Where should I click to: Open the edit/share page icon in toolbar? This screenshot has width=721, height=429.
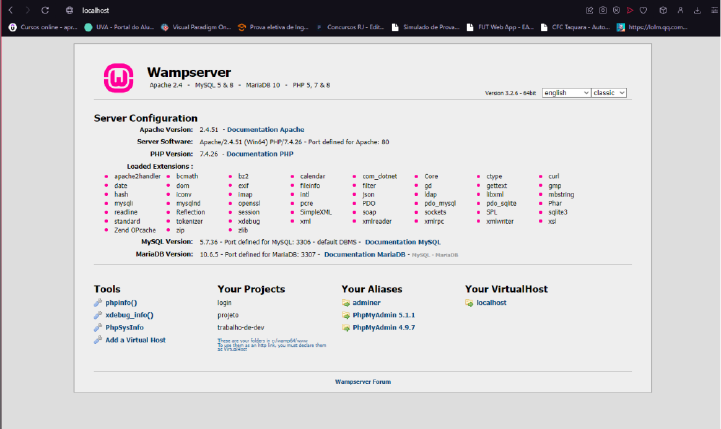(x=589, y=10)
